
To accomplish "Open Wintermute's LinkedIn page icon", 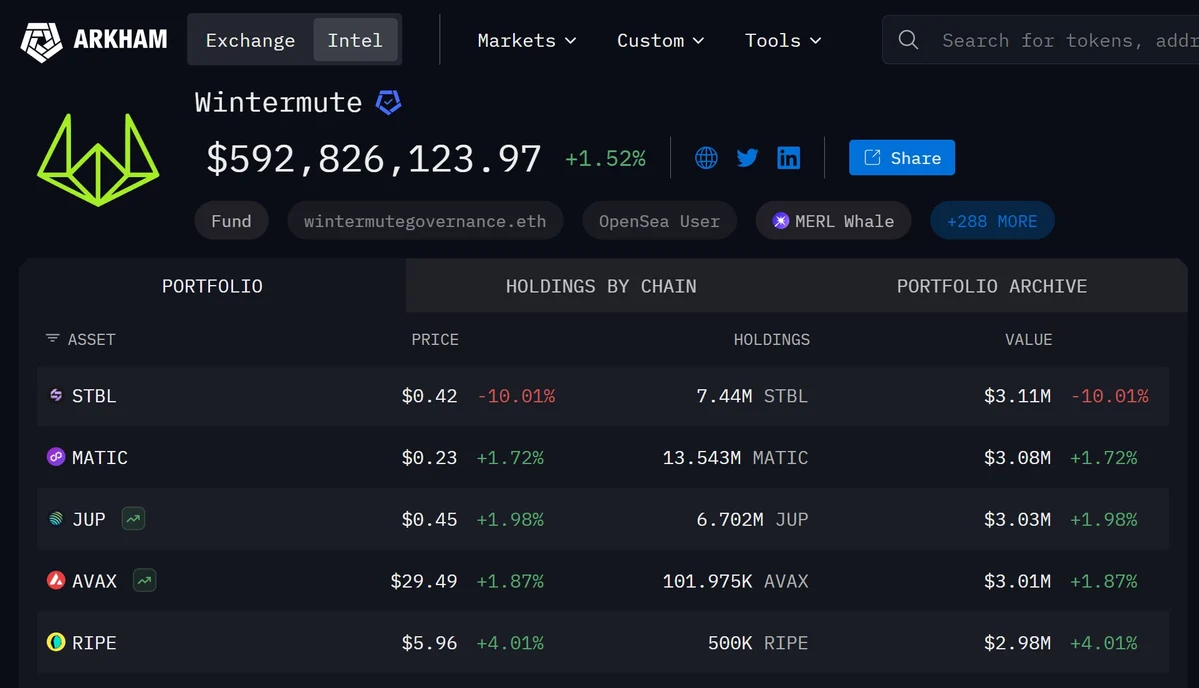I will 788,158.
